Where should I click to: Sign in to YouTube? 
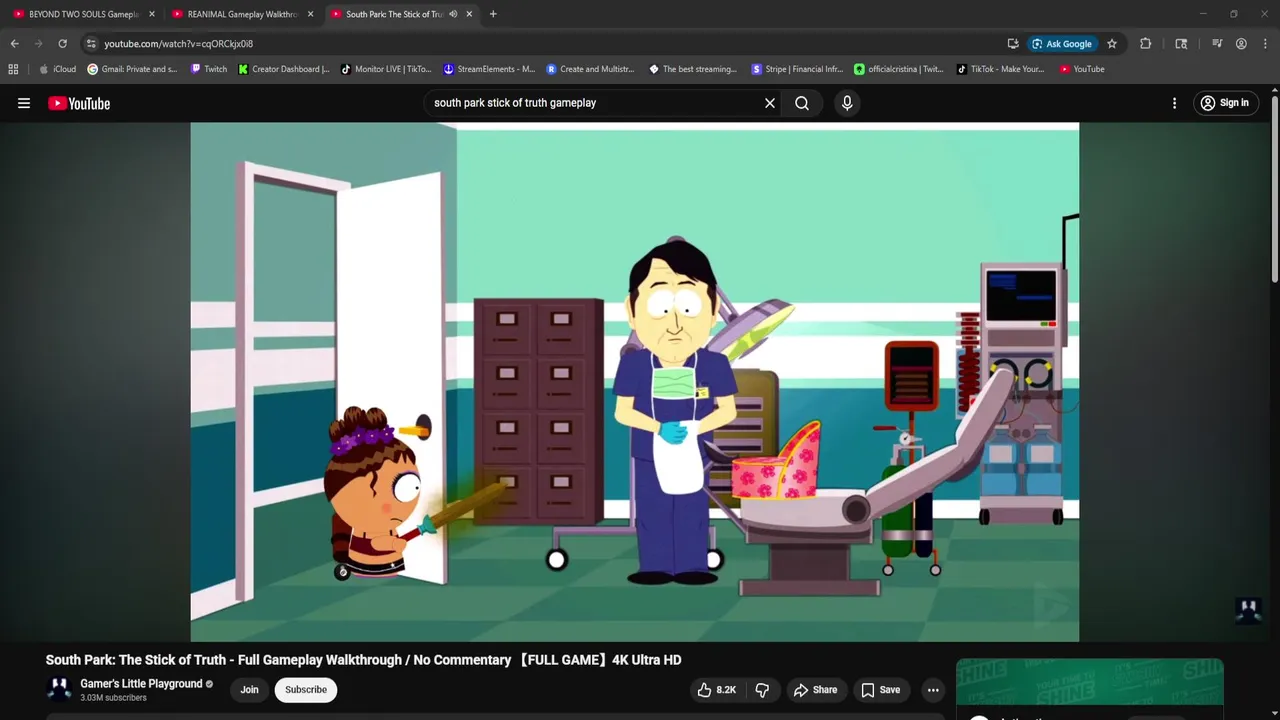[x=1225, y=103]
